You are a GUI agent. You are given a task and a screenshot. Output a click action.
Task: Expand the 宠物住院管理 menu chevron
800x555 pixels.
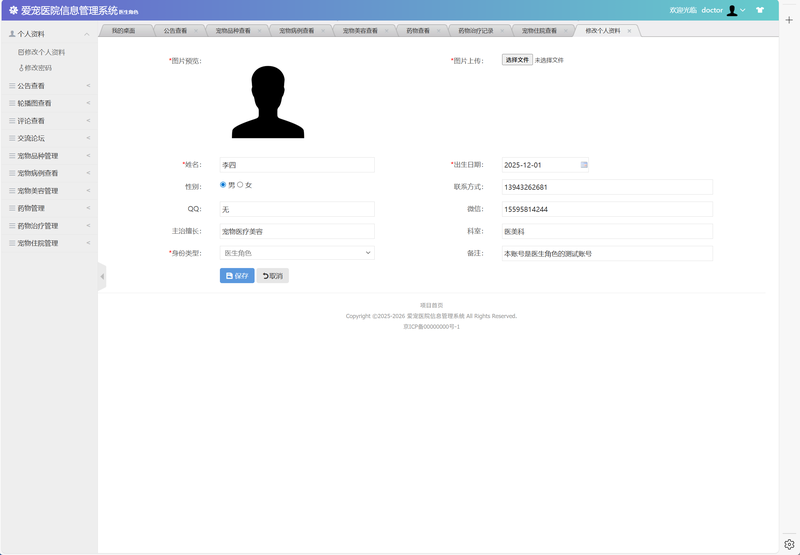(88, 243)
